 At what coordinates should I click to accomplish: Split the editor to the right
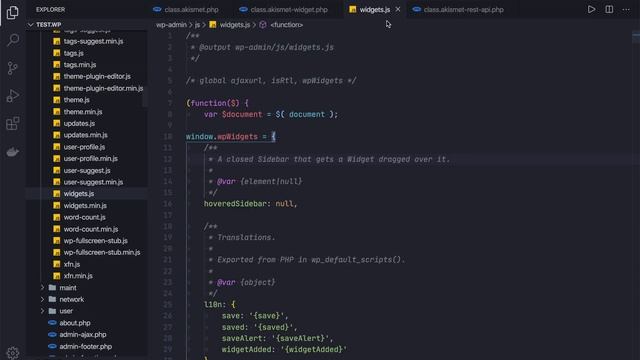pyautogui.click(x=609, y=9)
